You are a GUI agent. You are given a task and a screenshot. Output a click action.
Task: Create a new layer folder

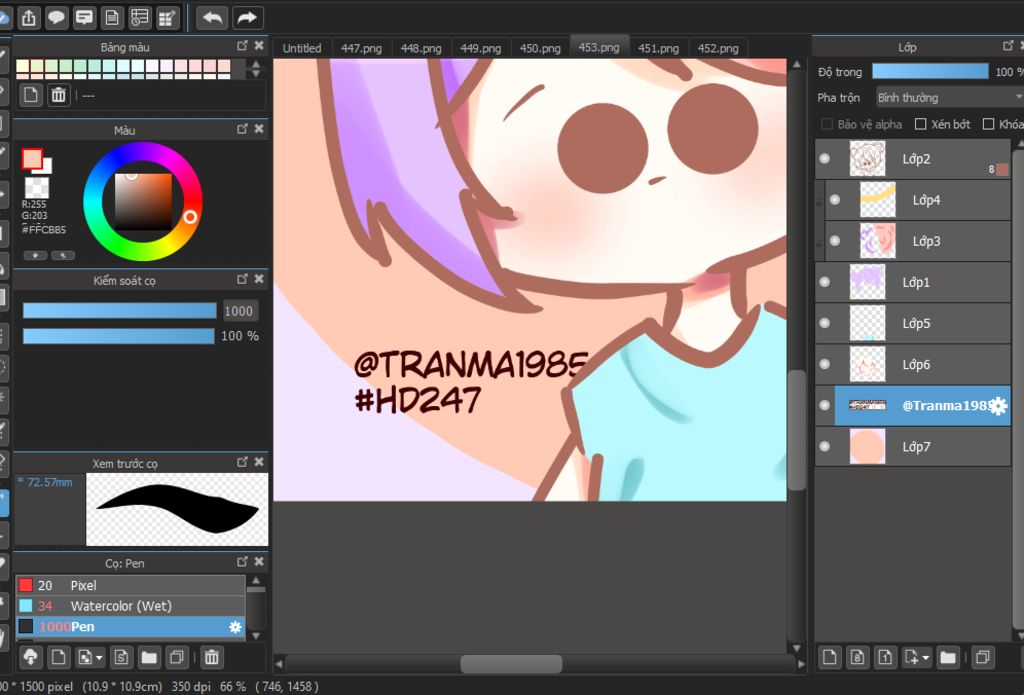pyautogui.click(x=948, y=656)
